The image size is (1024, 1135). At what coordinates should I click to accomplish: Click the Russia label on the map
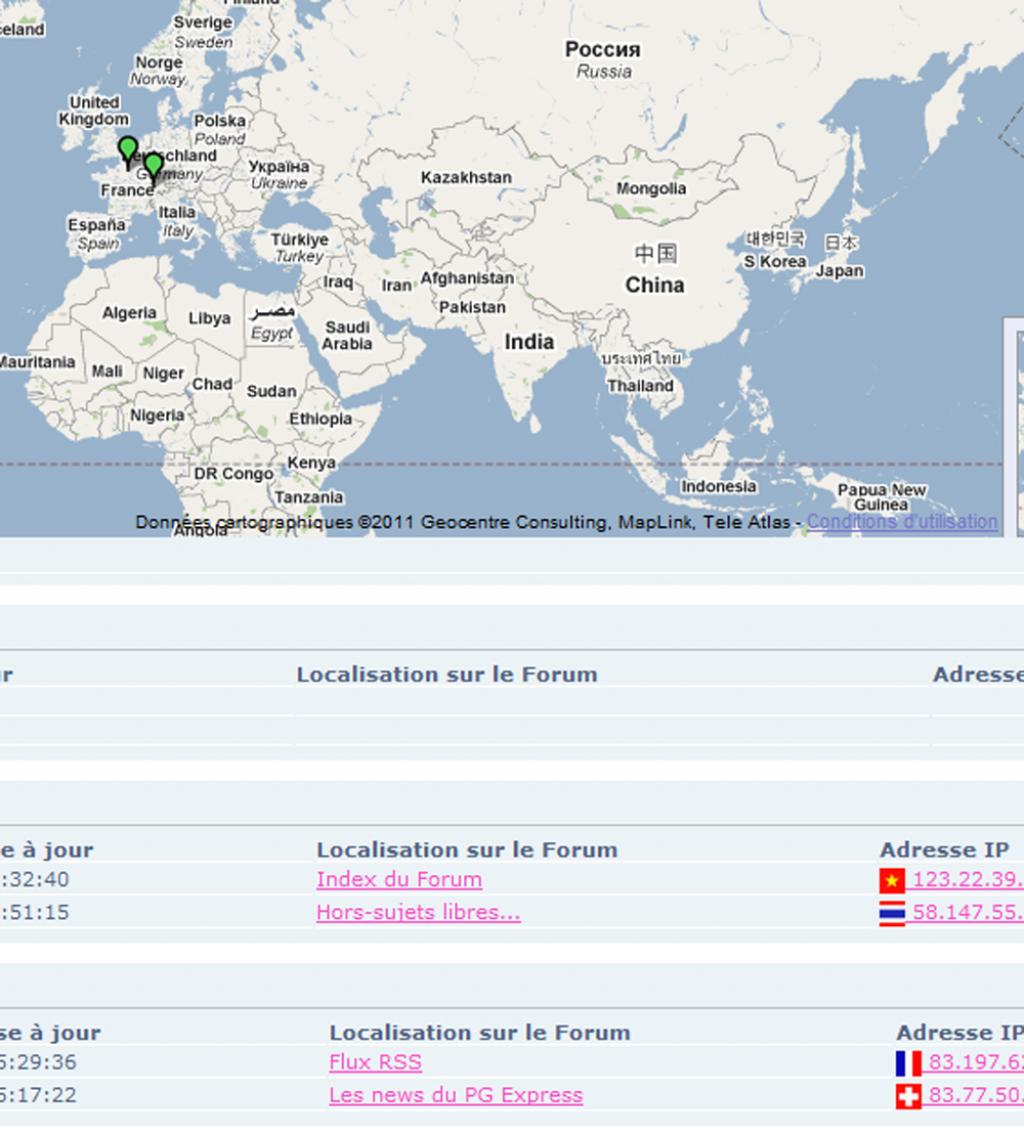click(x=604, y=72)
